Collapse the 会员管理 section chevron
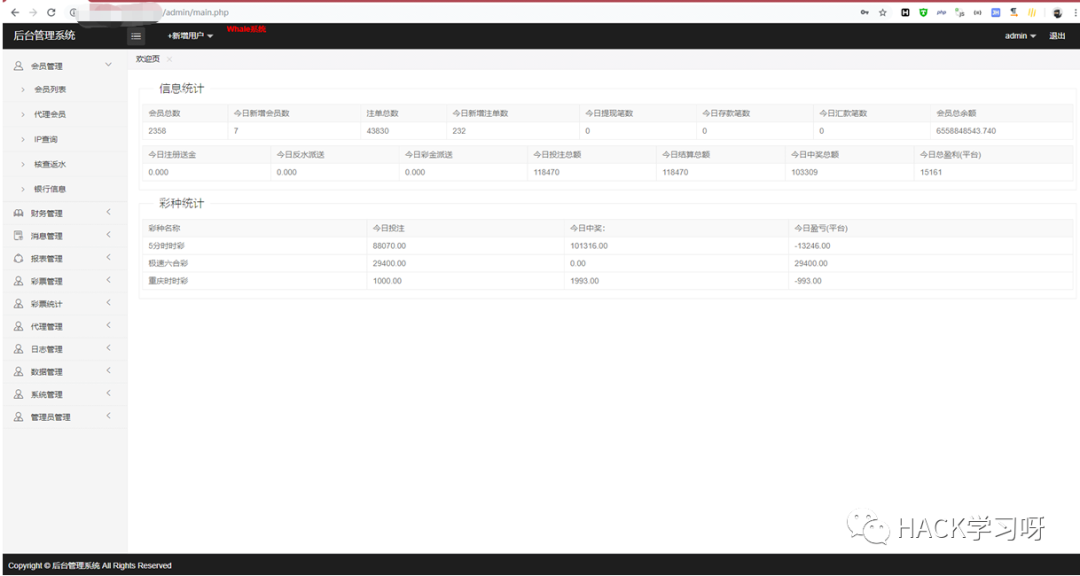Image resolution: width=1080 pixels, height=576 pixels. point(108,65)
